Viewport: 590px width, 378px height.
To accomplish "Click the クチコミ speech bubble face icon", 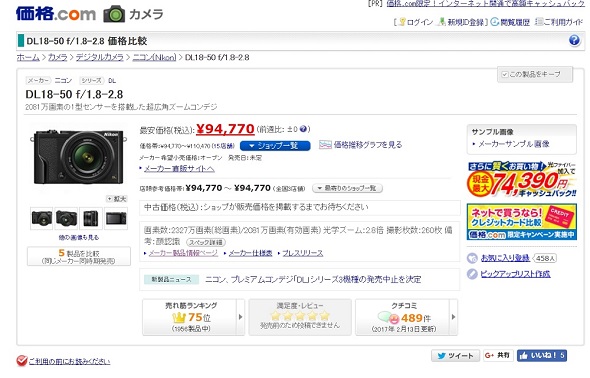I will coord(388,318).
